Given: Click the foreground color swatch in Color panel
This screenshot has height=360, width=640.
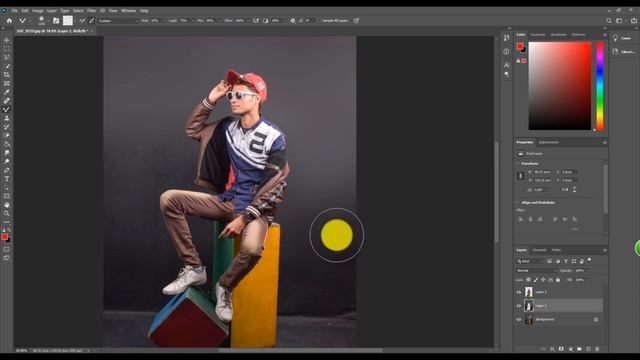Looking at the screenshot, I should click(x=520, y=47).
